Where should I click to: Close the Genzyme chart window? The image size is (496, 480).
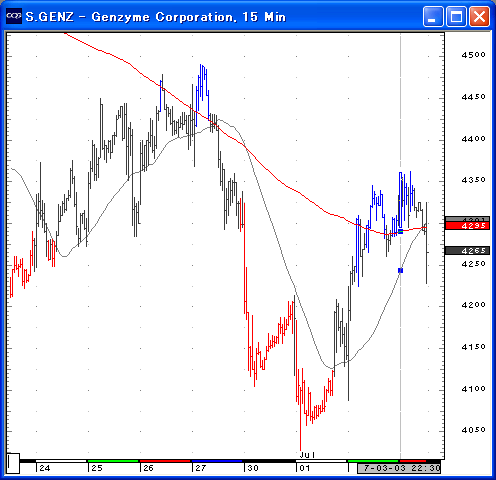tap(479, 16)
